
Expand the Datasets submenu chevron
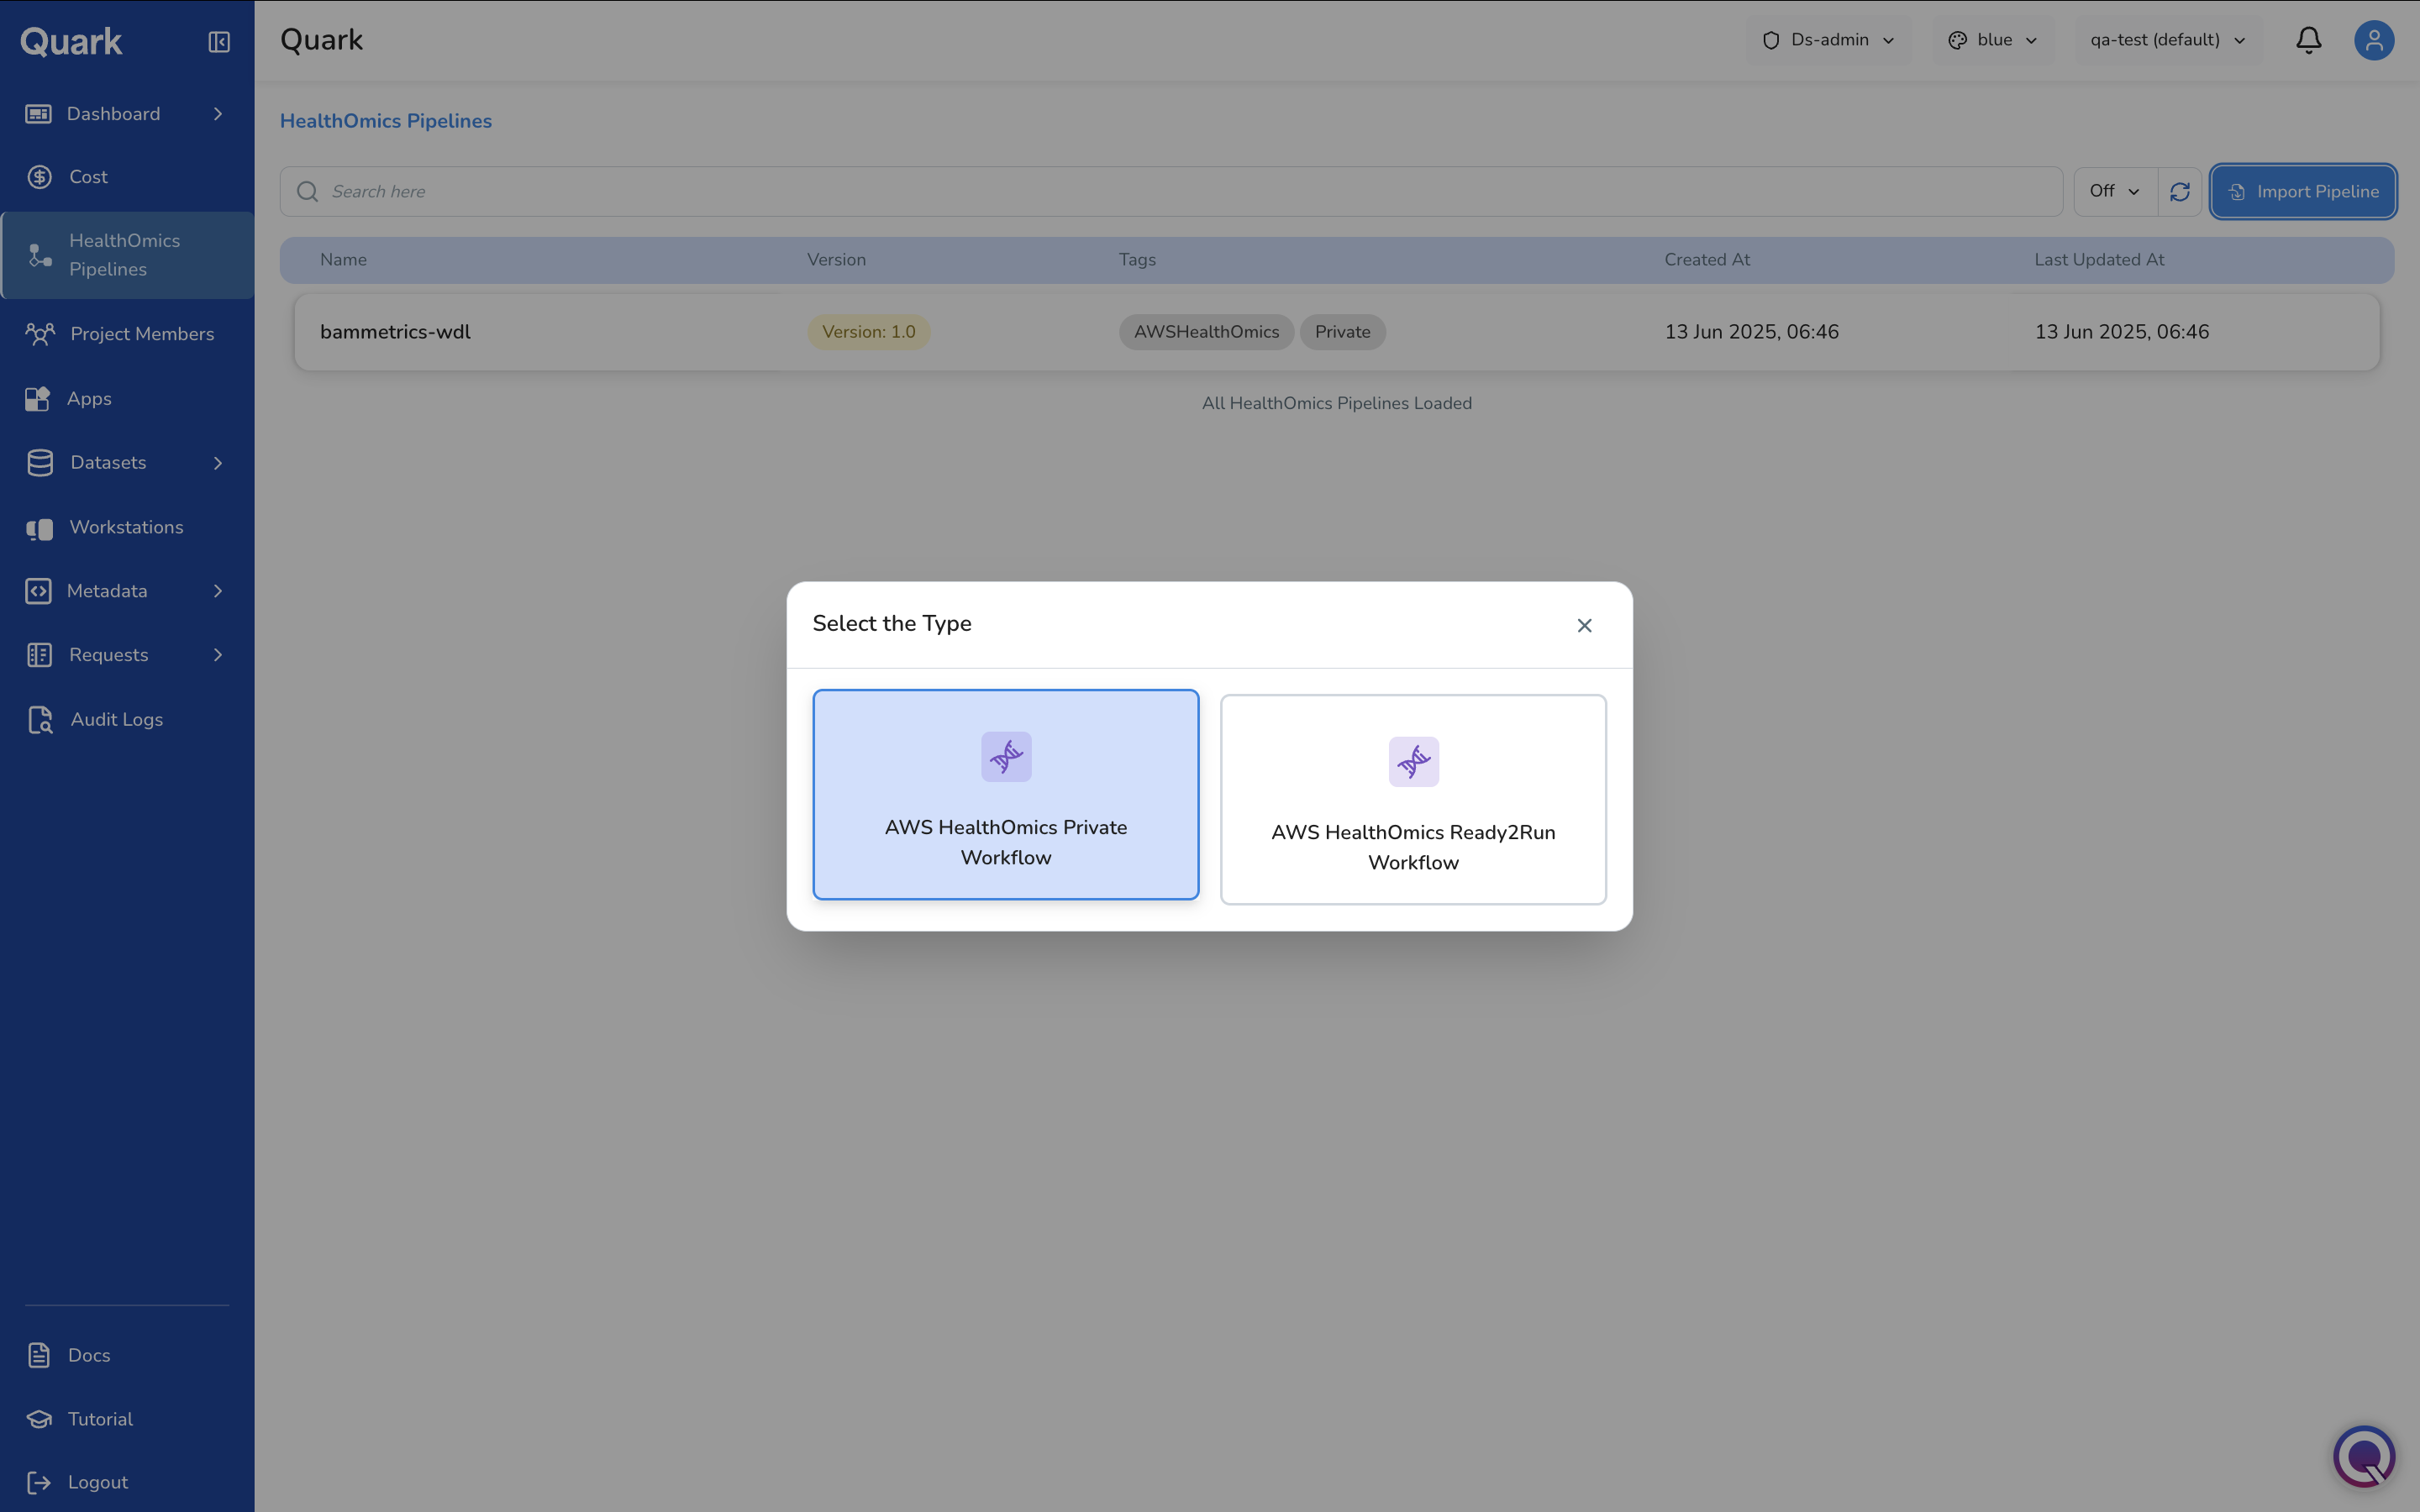coord(218,463)
